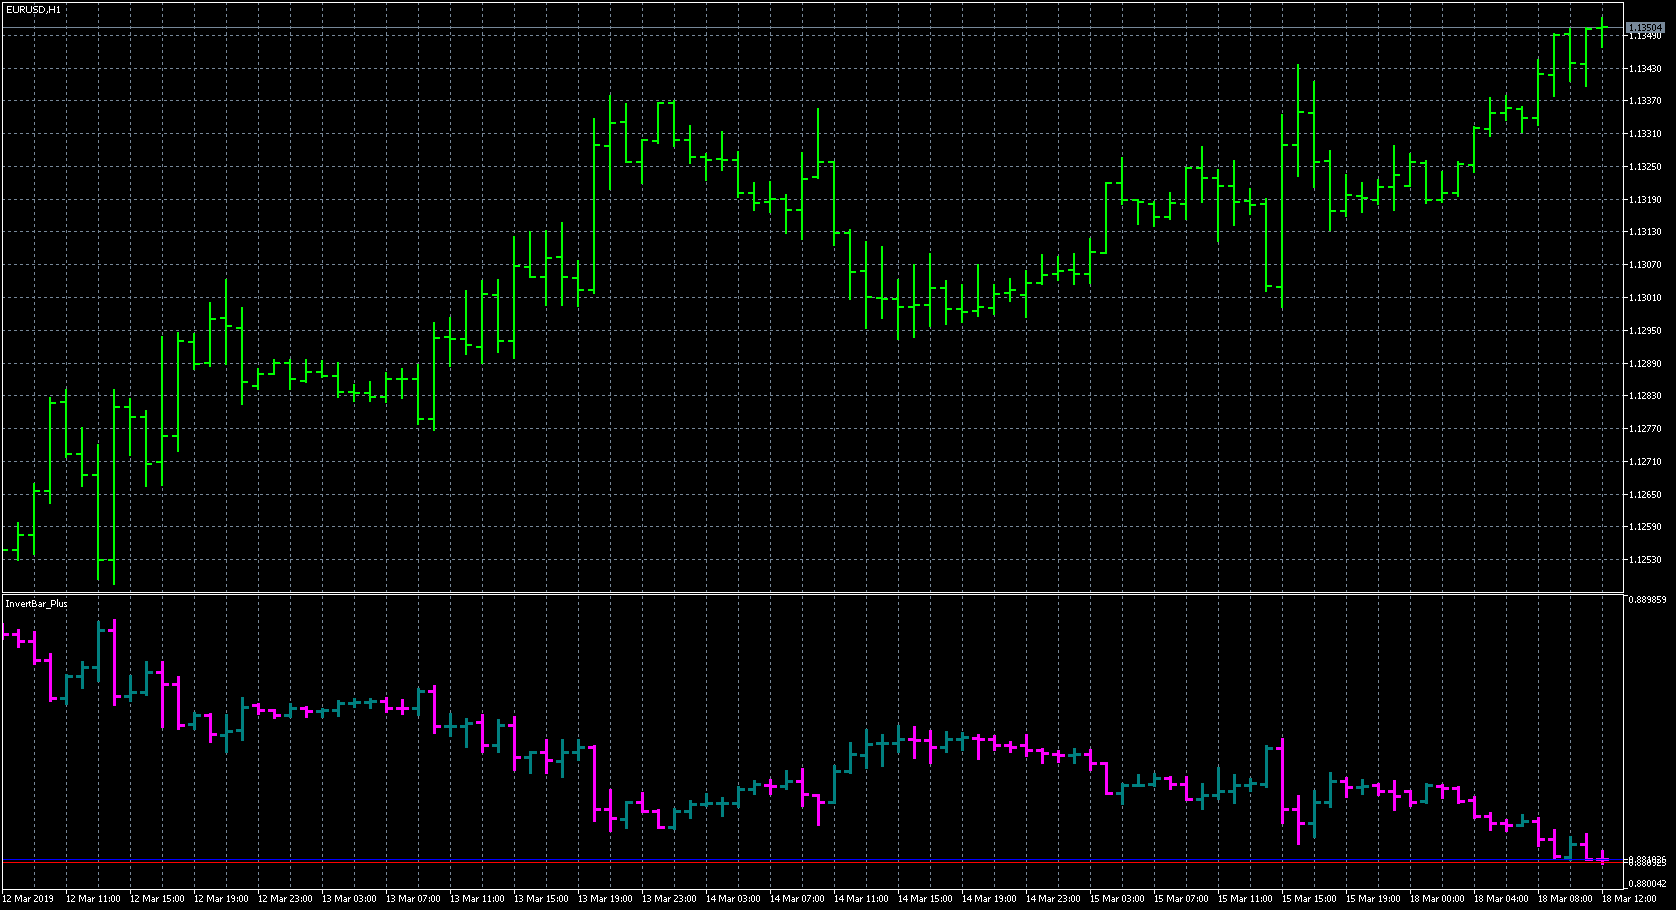Select the 13 Mar 03:00 time label

(x=349, y=899)
